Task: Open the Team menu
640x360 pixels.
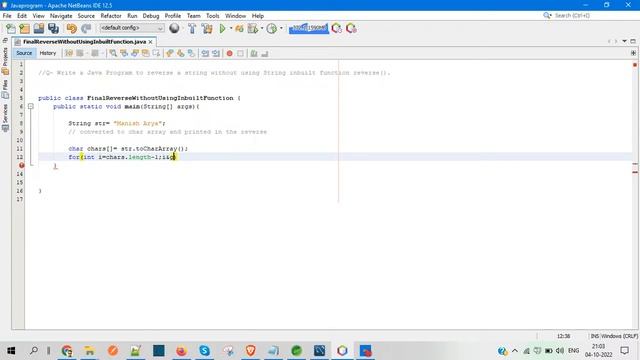Action: pyautogui.click(x=193, y=16)
